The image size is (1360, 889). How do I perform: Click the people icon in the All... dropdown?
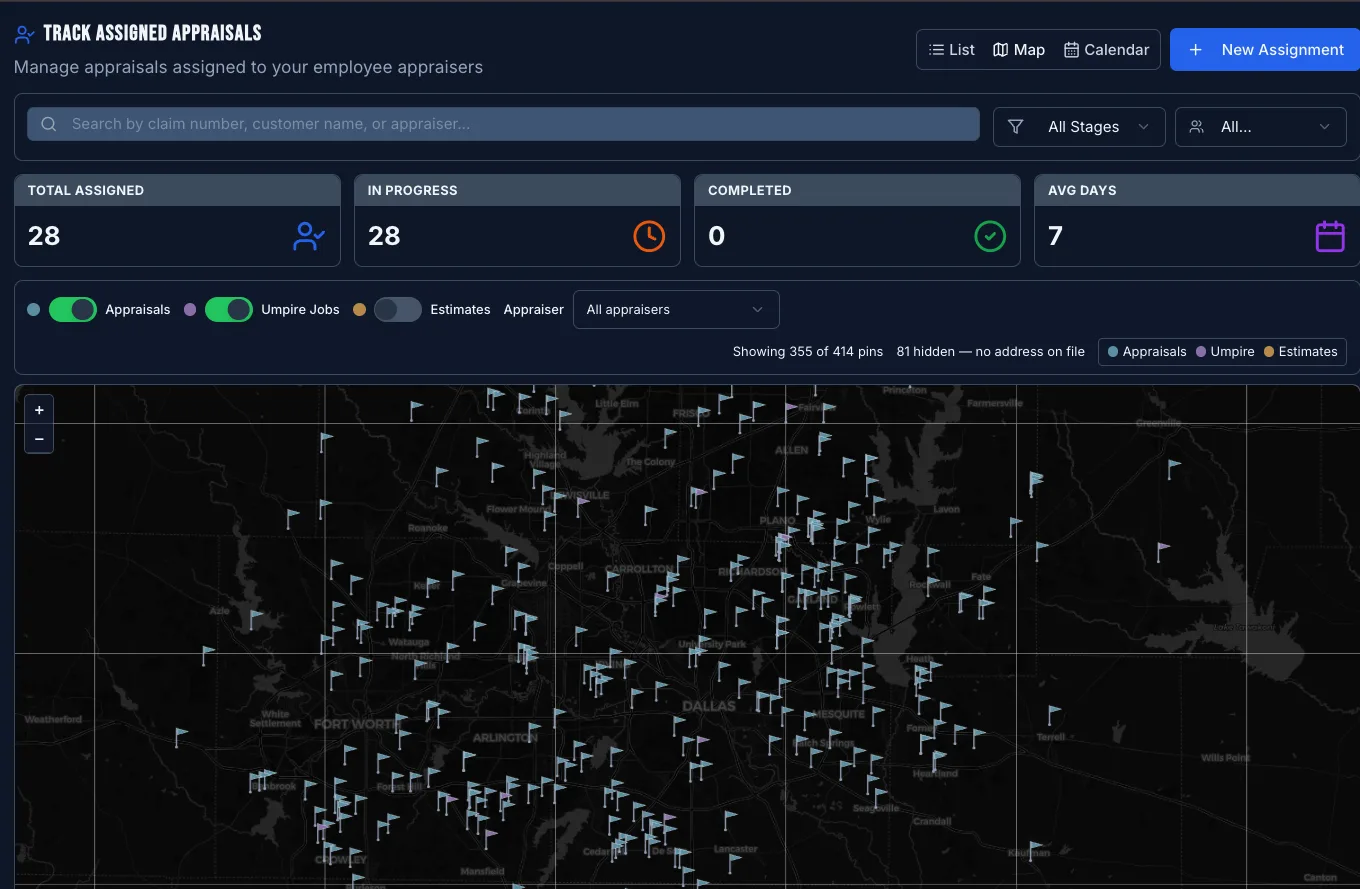(x=1196, y=127)
